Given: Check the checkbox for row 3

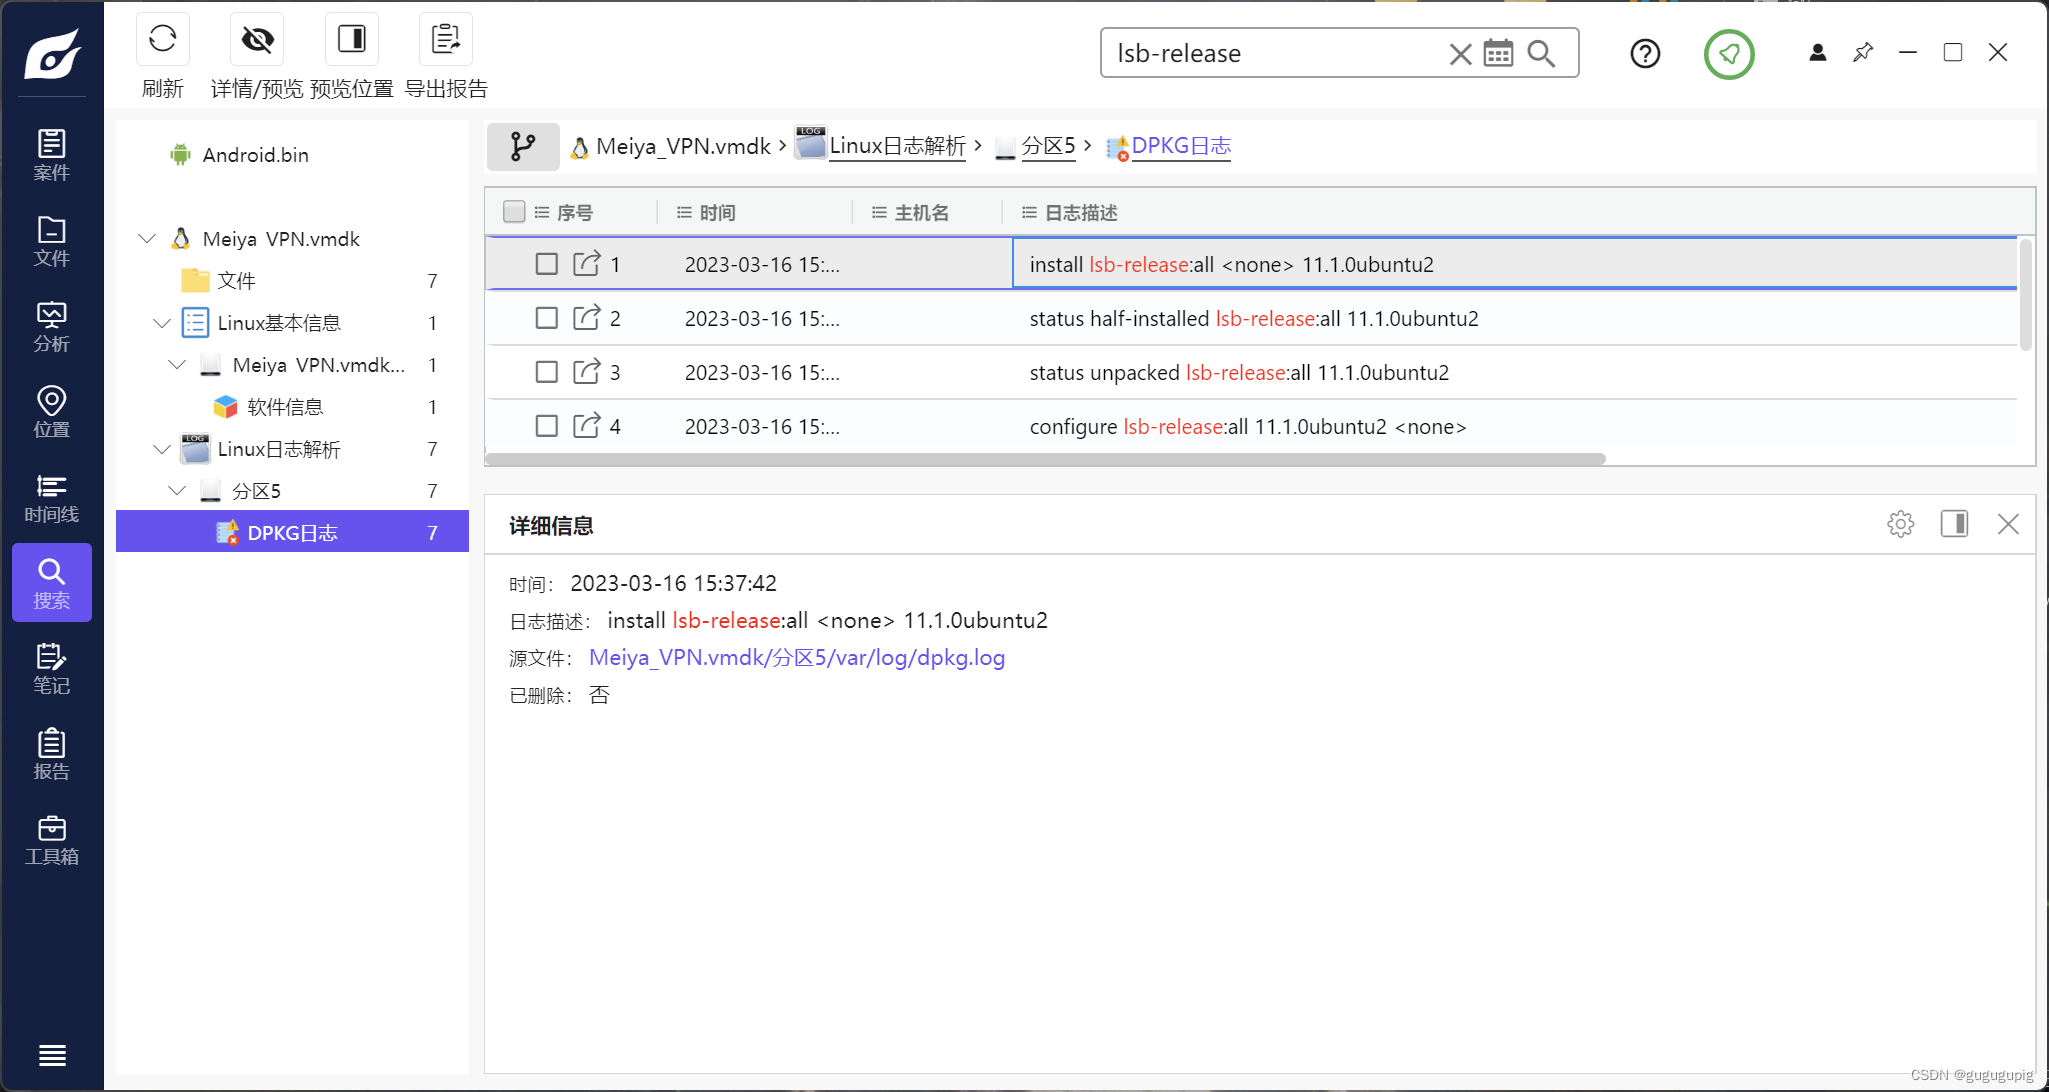Looking at the screenshot, I should (x=546, y=372).
